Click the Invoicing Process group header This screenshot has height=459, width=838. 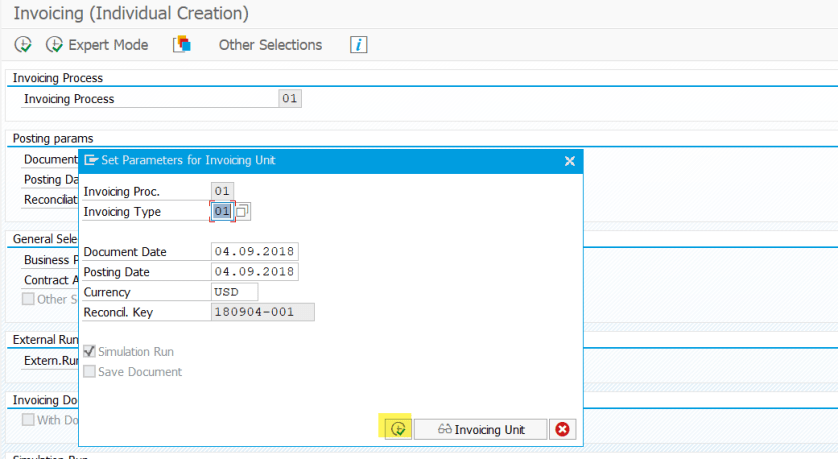pos(58,78)
